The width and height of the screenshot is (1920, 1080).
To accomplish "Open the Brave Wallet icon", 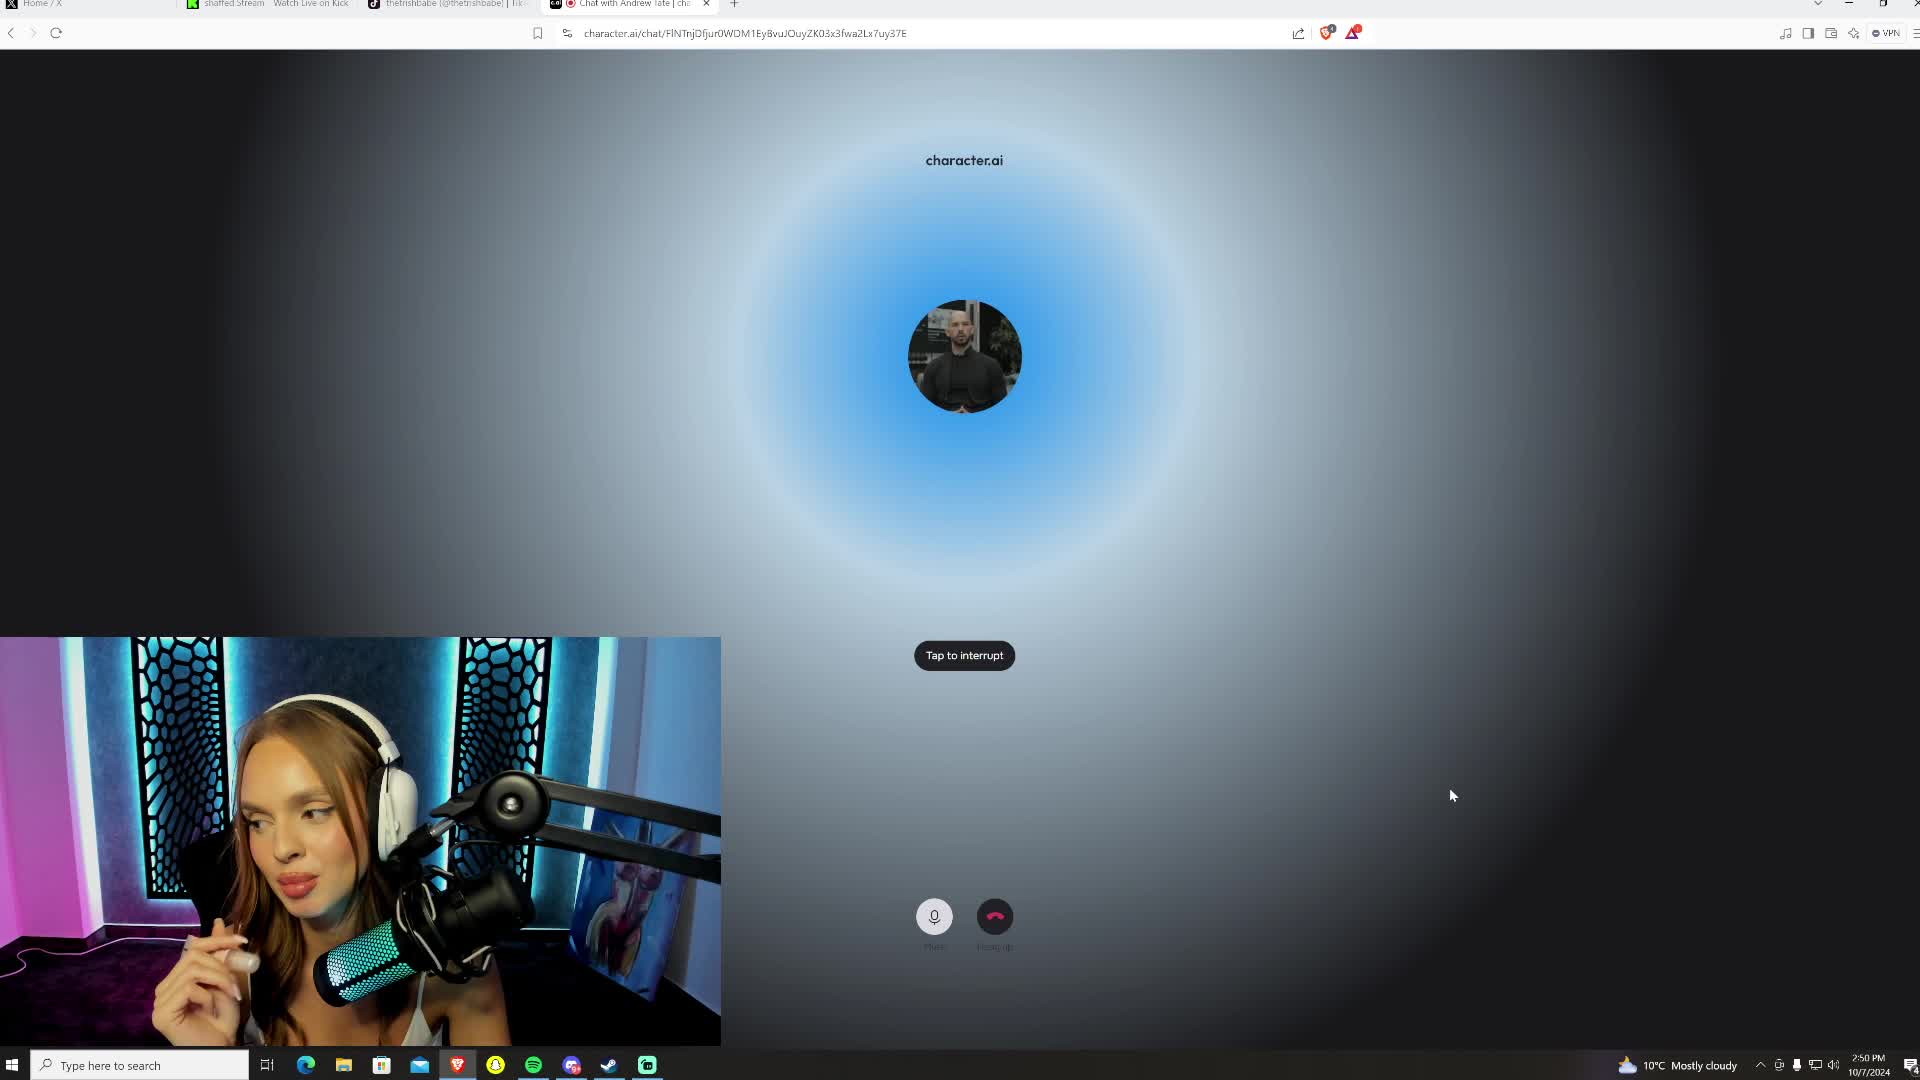I will [x=1831, y=33].
